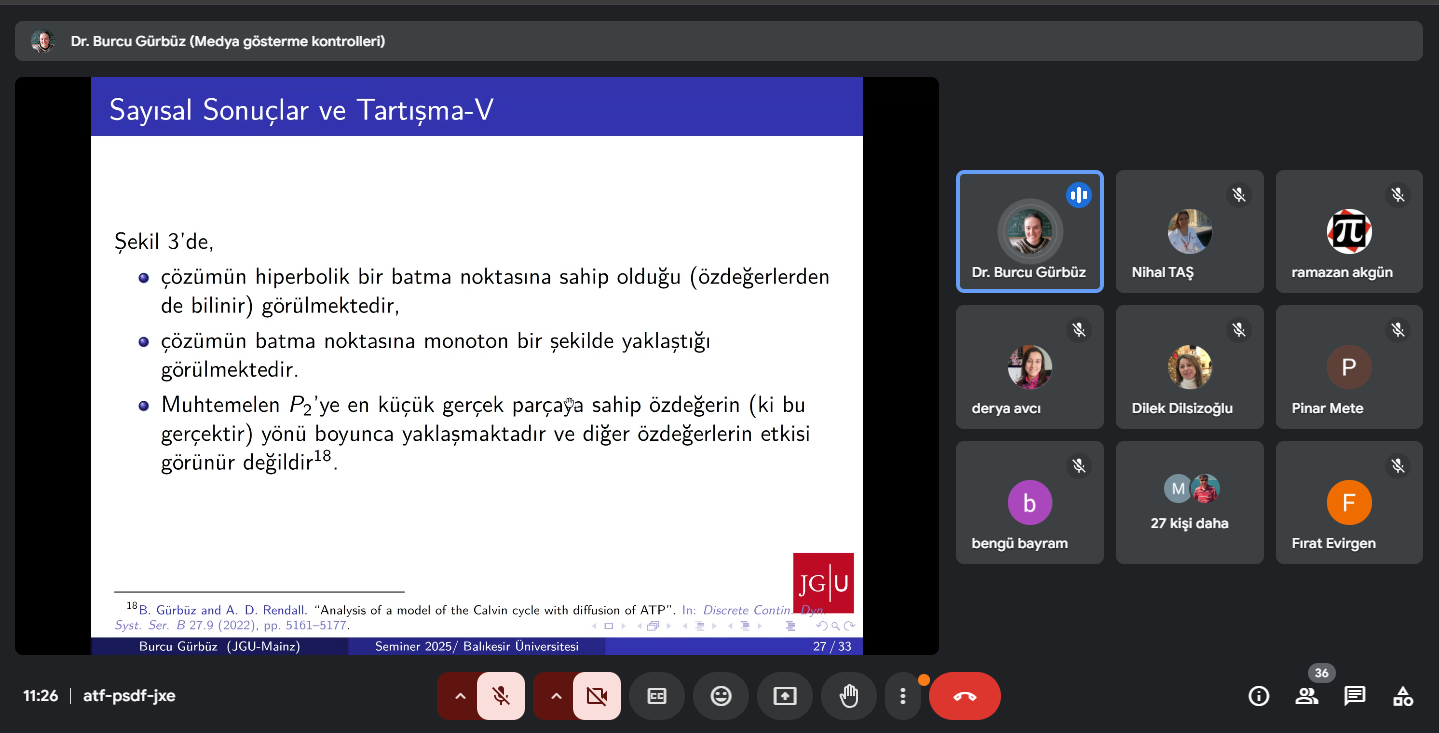The width and height of the screenshot is (1439, 733).
Task: Click avatar F of Fırat Evirgen
Action: [1349, 503]
